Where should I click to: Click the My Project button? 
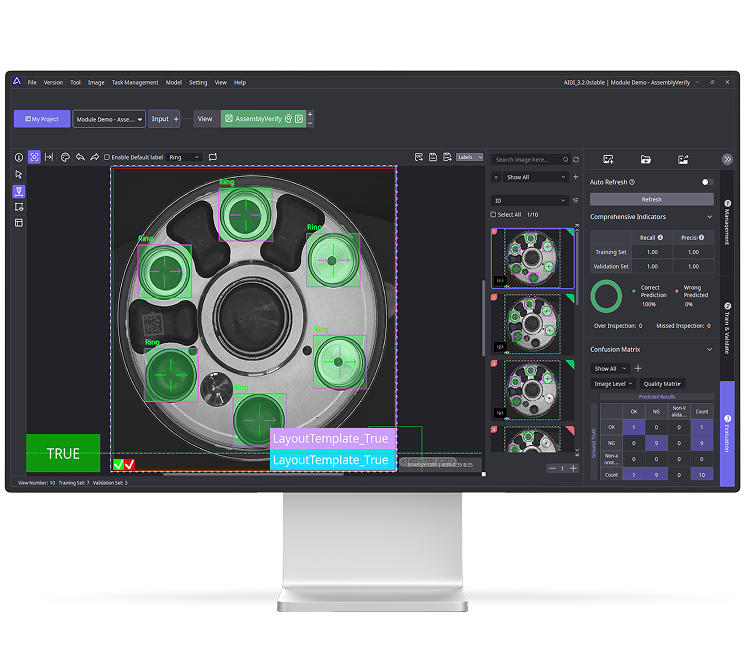42,118
